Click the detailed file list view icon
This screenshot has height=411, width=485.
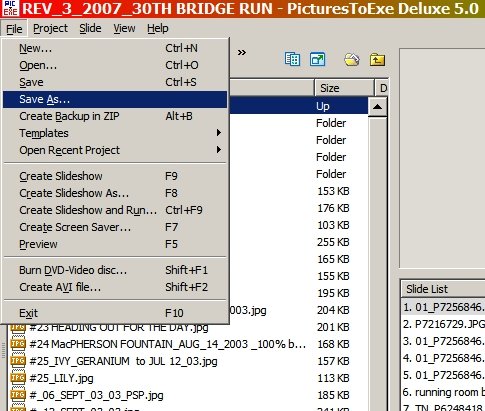(292, 60)
